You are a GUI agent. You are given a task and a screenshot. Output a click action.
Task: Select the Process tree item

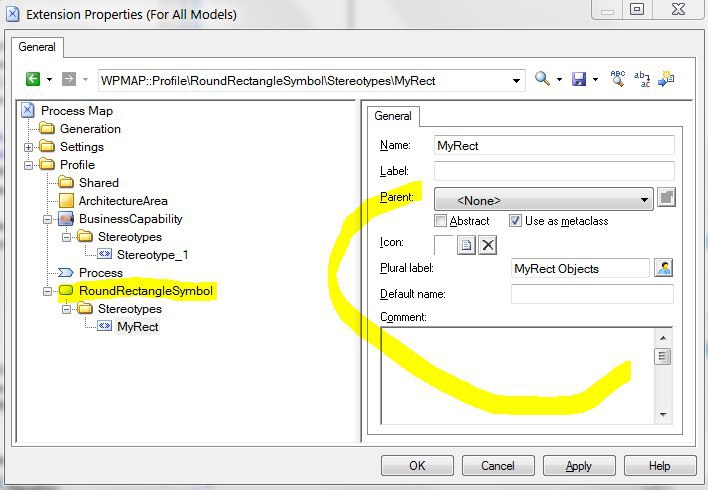click(x=101, y=273)
